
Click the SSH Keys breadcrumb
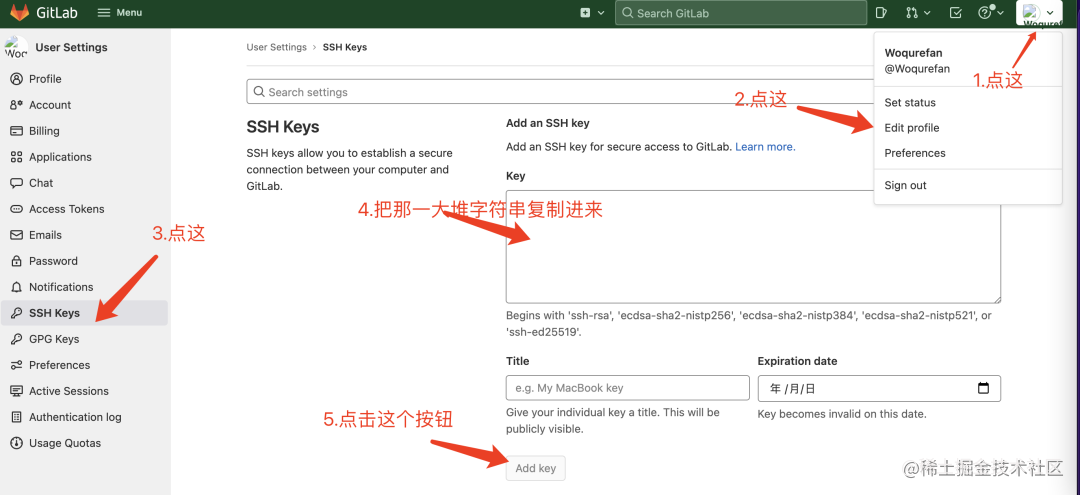coord(344,48)
